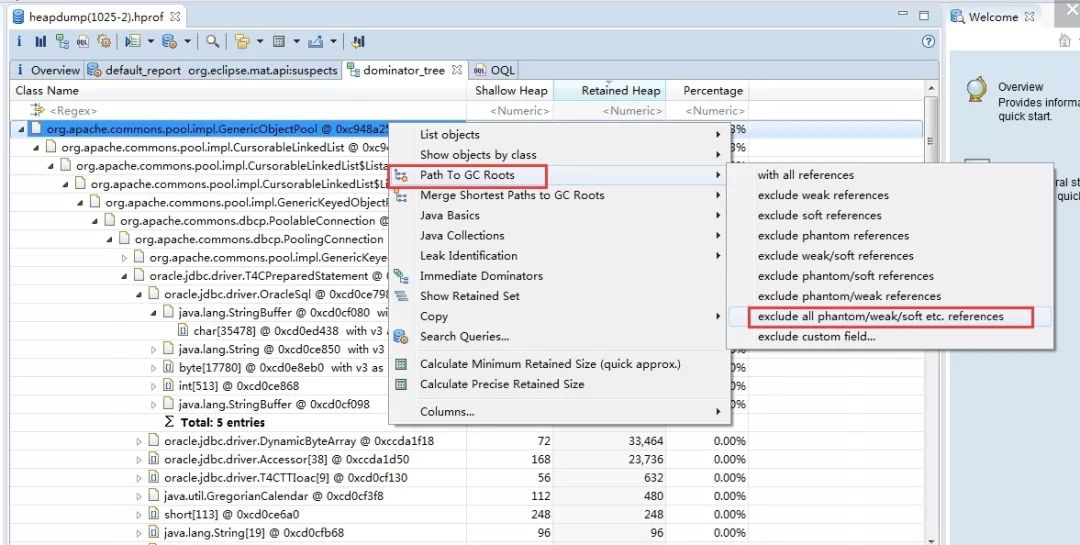Open the Overview pane info toolbar icon
The width and height of the screenshot is (1080, 545).
pos(19,41)
